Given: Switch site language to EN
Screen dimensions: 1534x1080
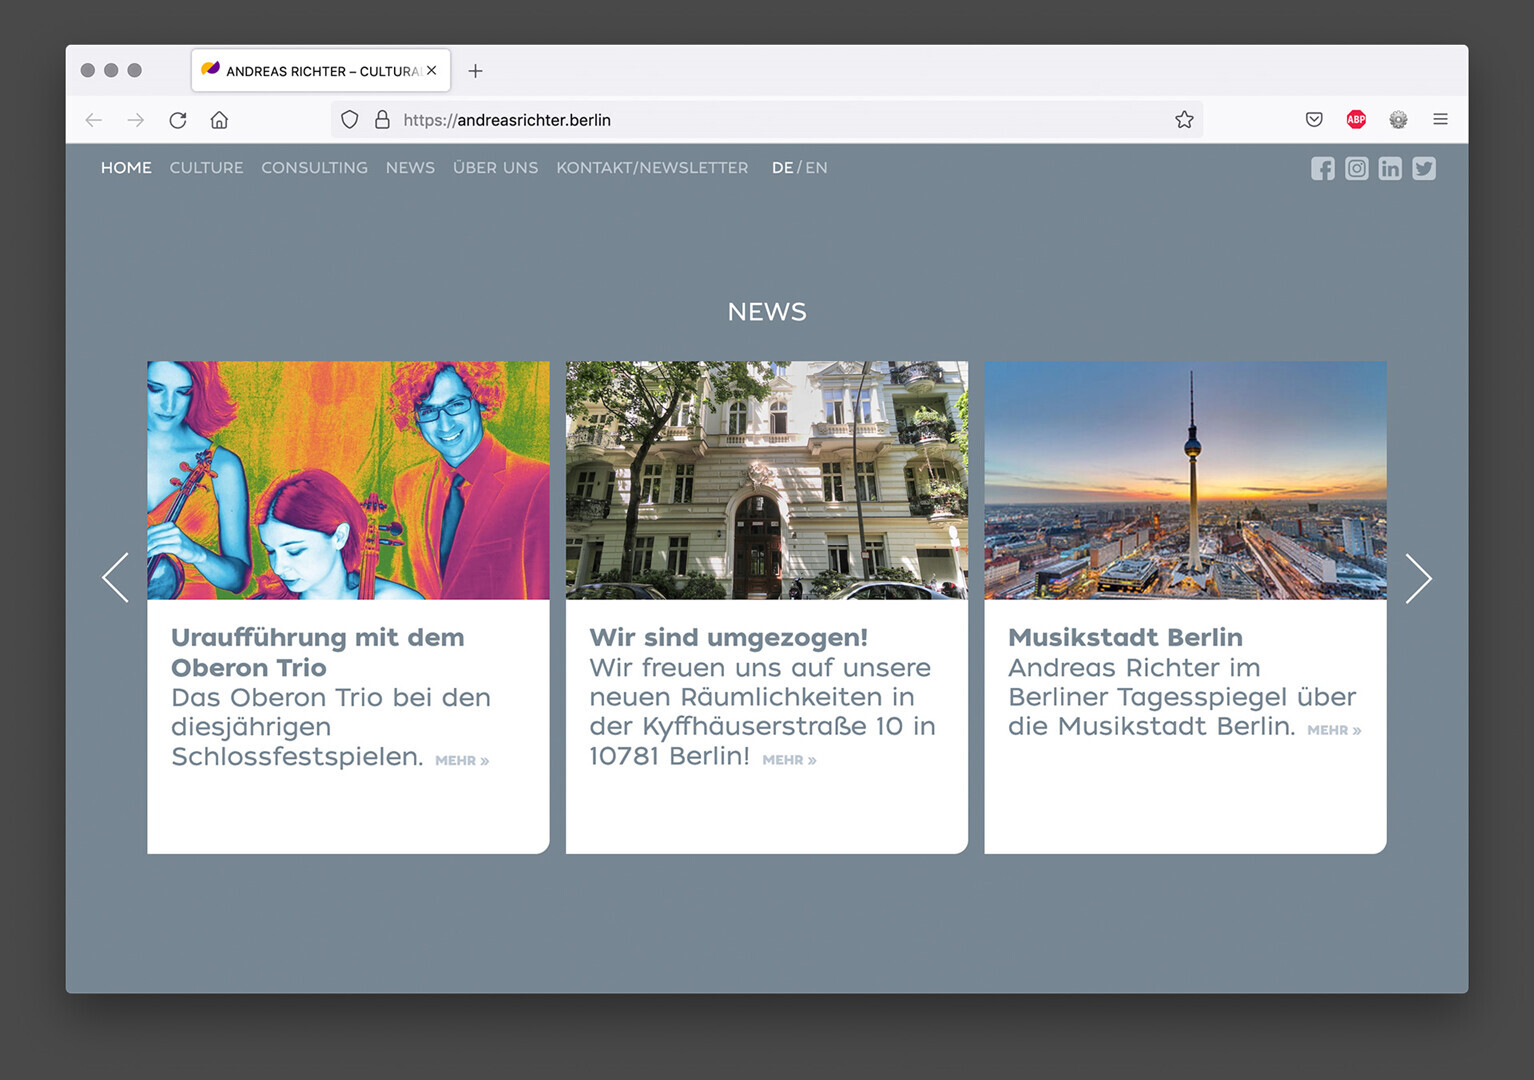Looking at the screenshot, I should pos(816,168).
